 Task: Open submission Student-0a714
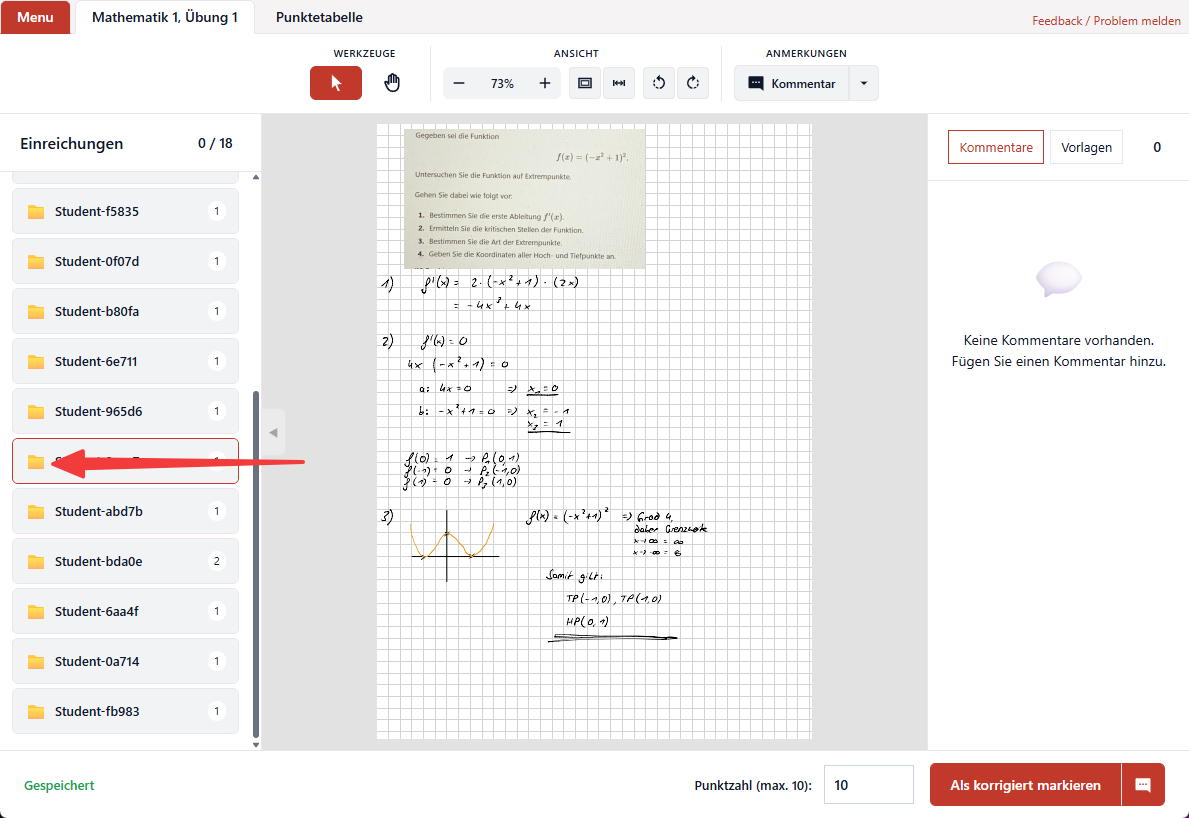coord(125,662)
